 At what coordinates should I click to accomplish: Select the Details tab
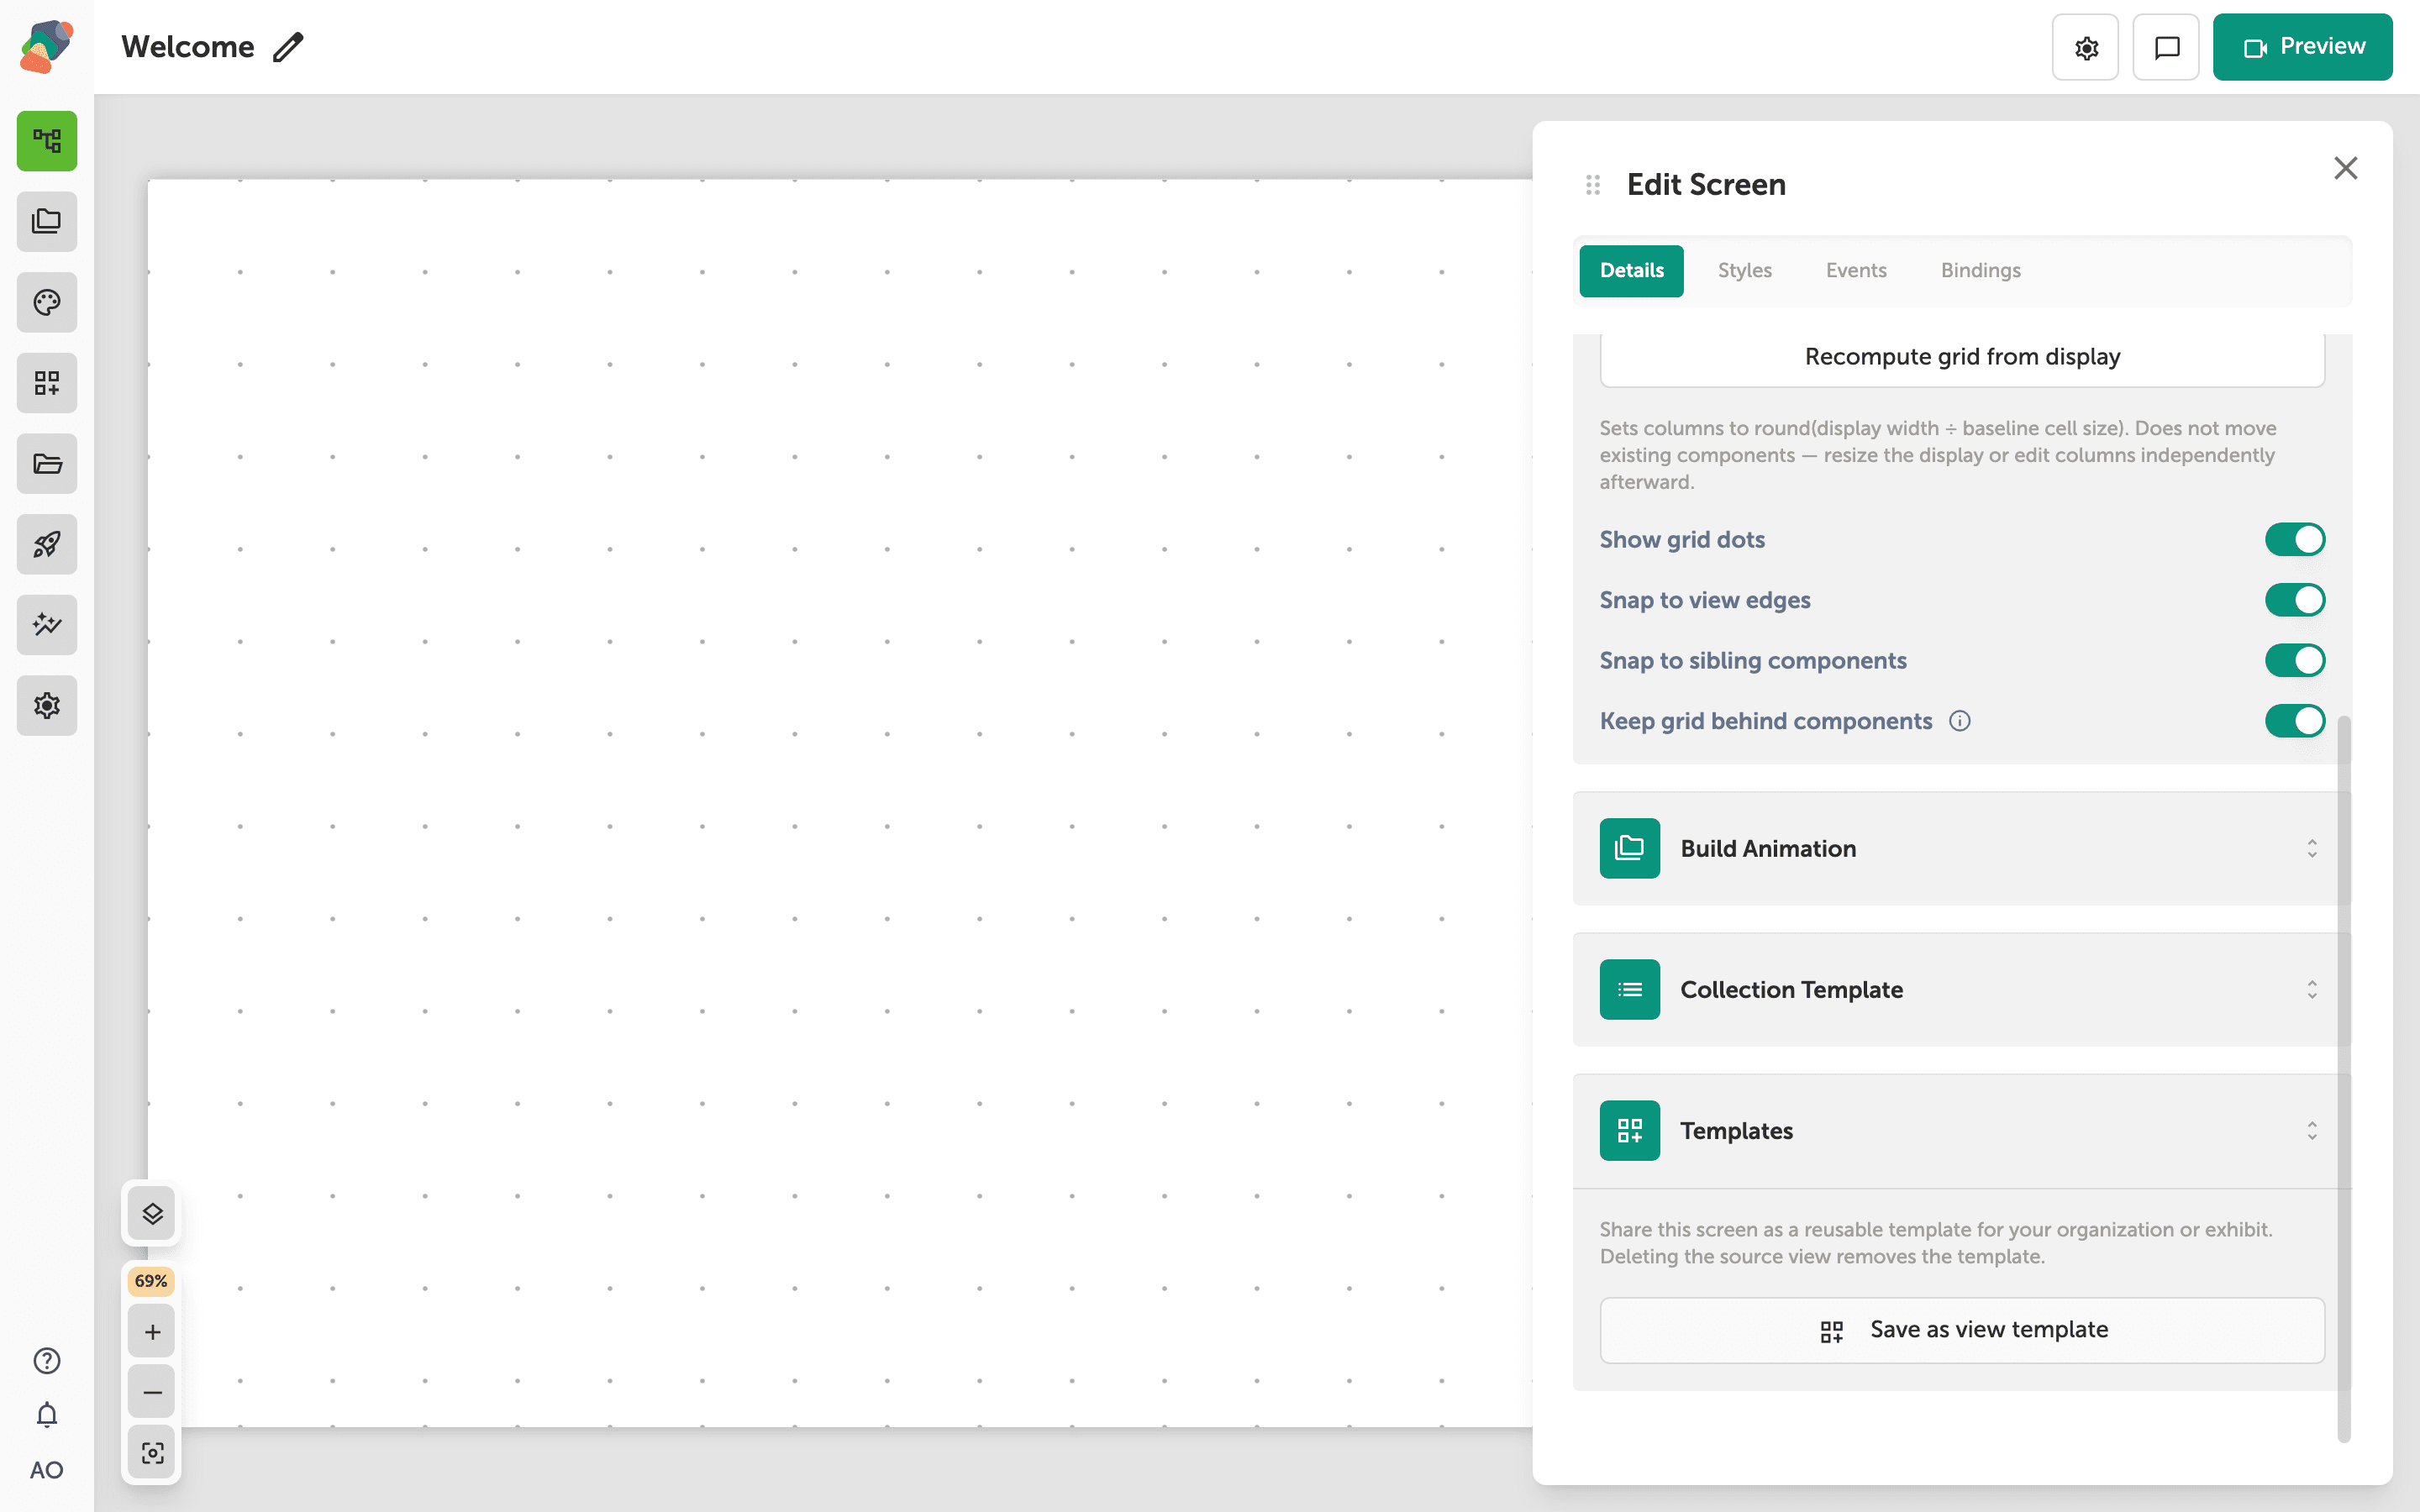(x=1631, y=271)
